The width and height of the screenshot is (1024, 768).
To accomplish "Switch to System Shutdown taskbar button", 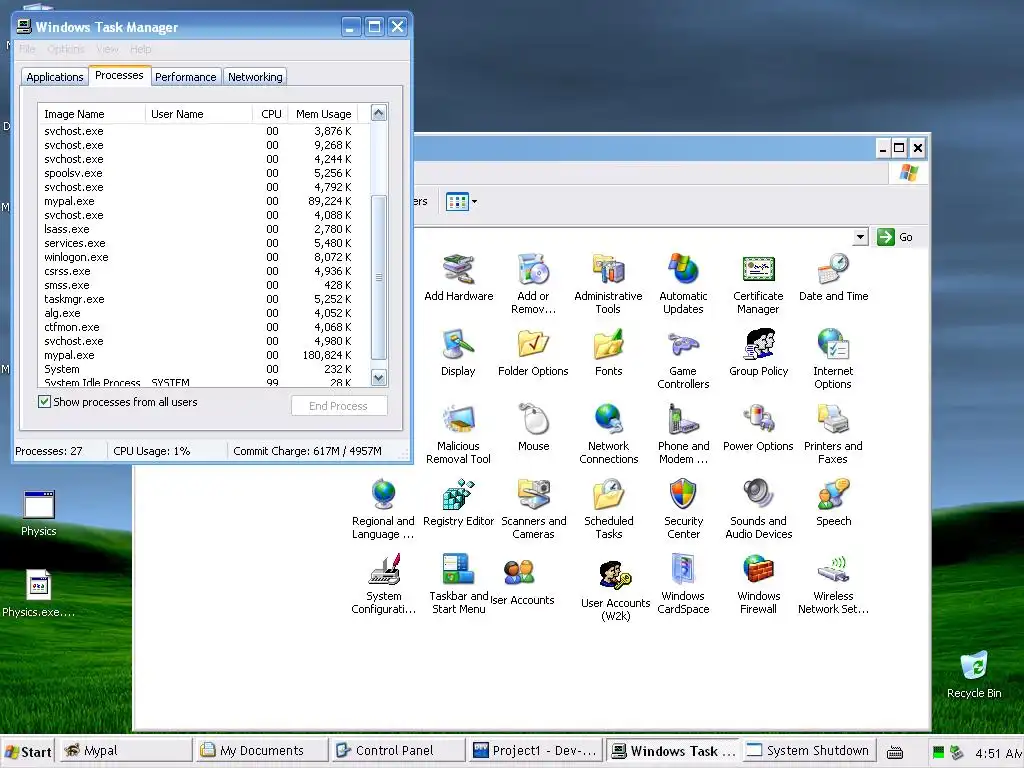I will pyautogui.click(x=808, y=751).
